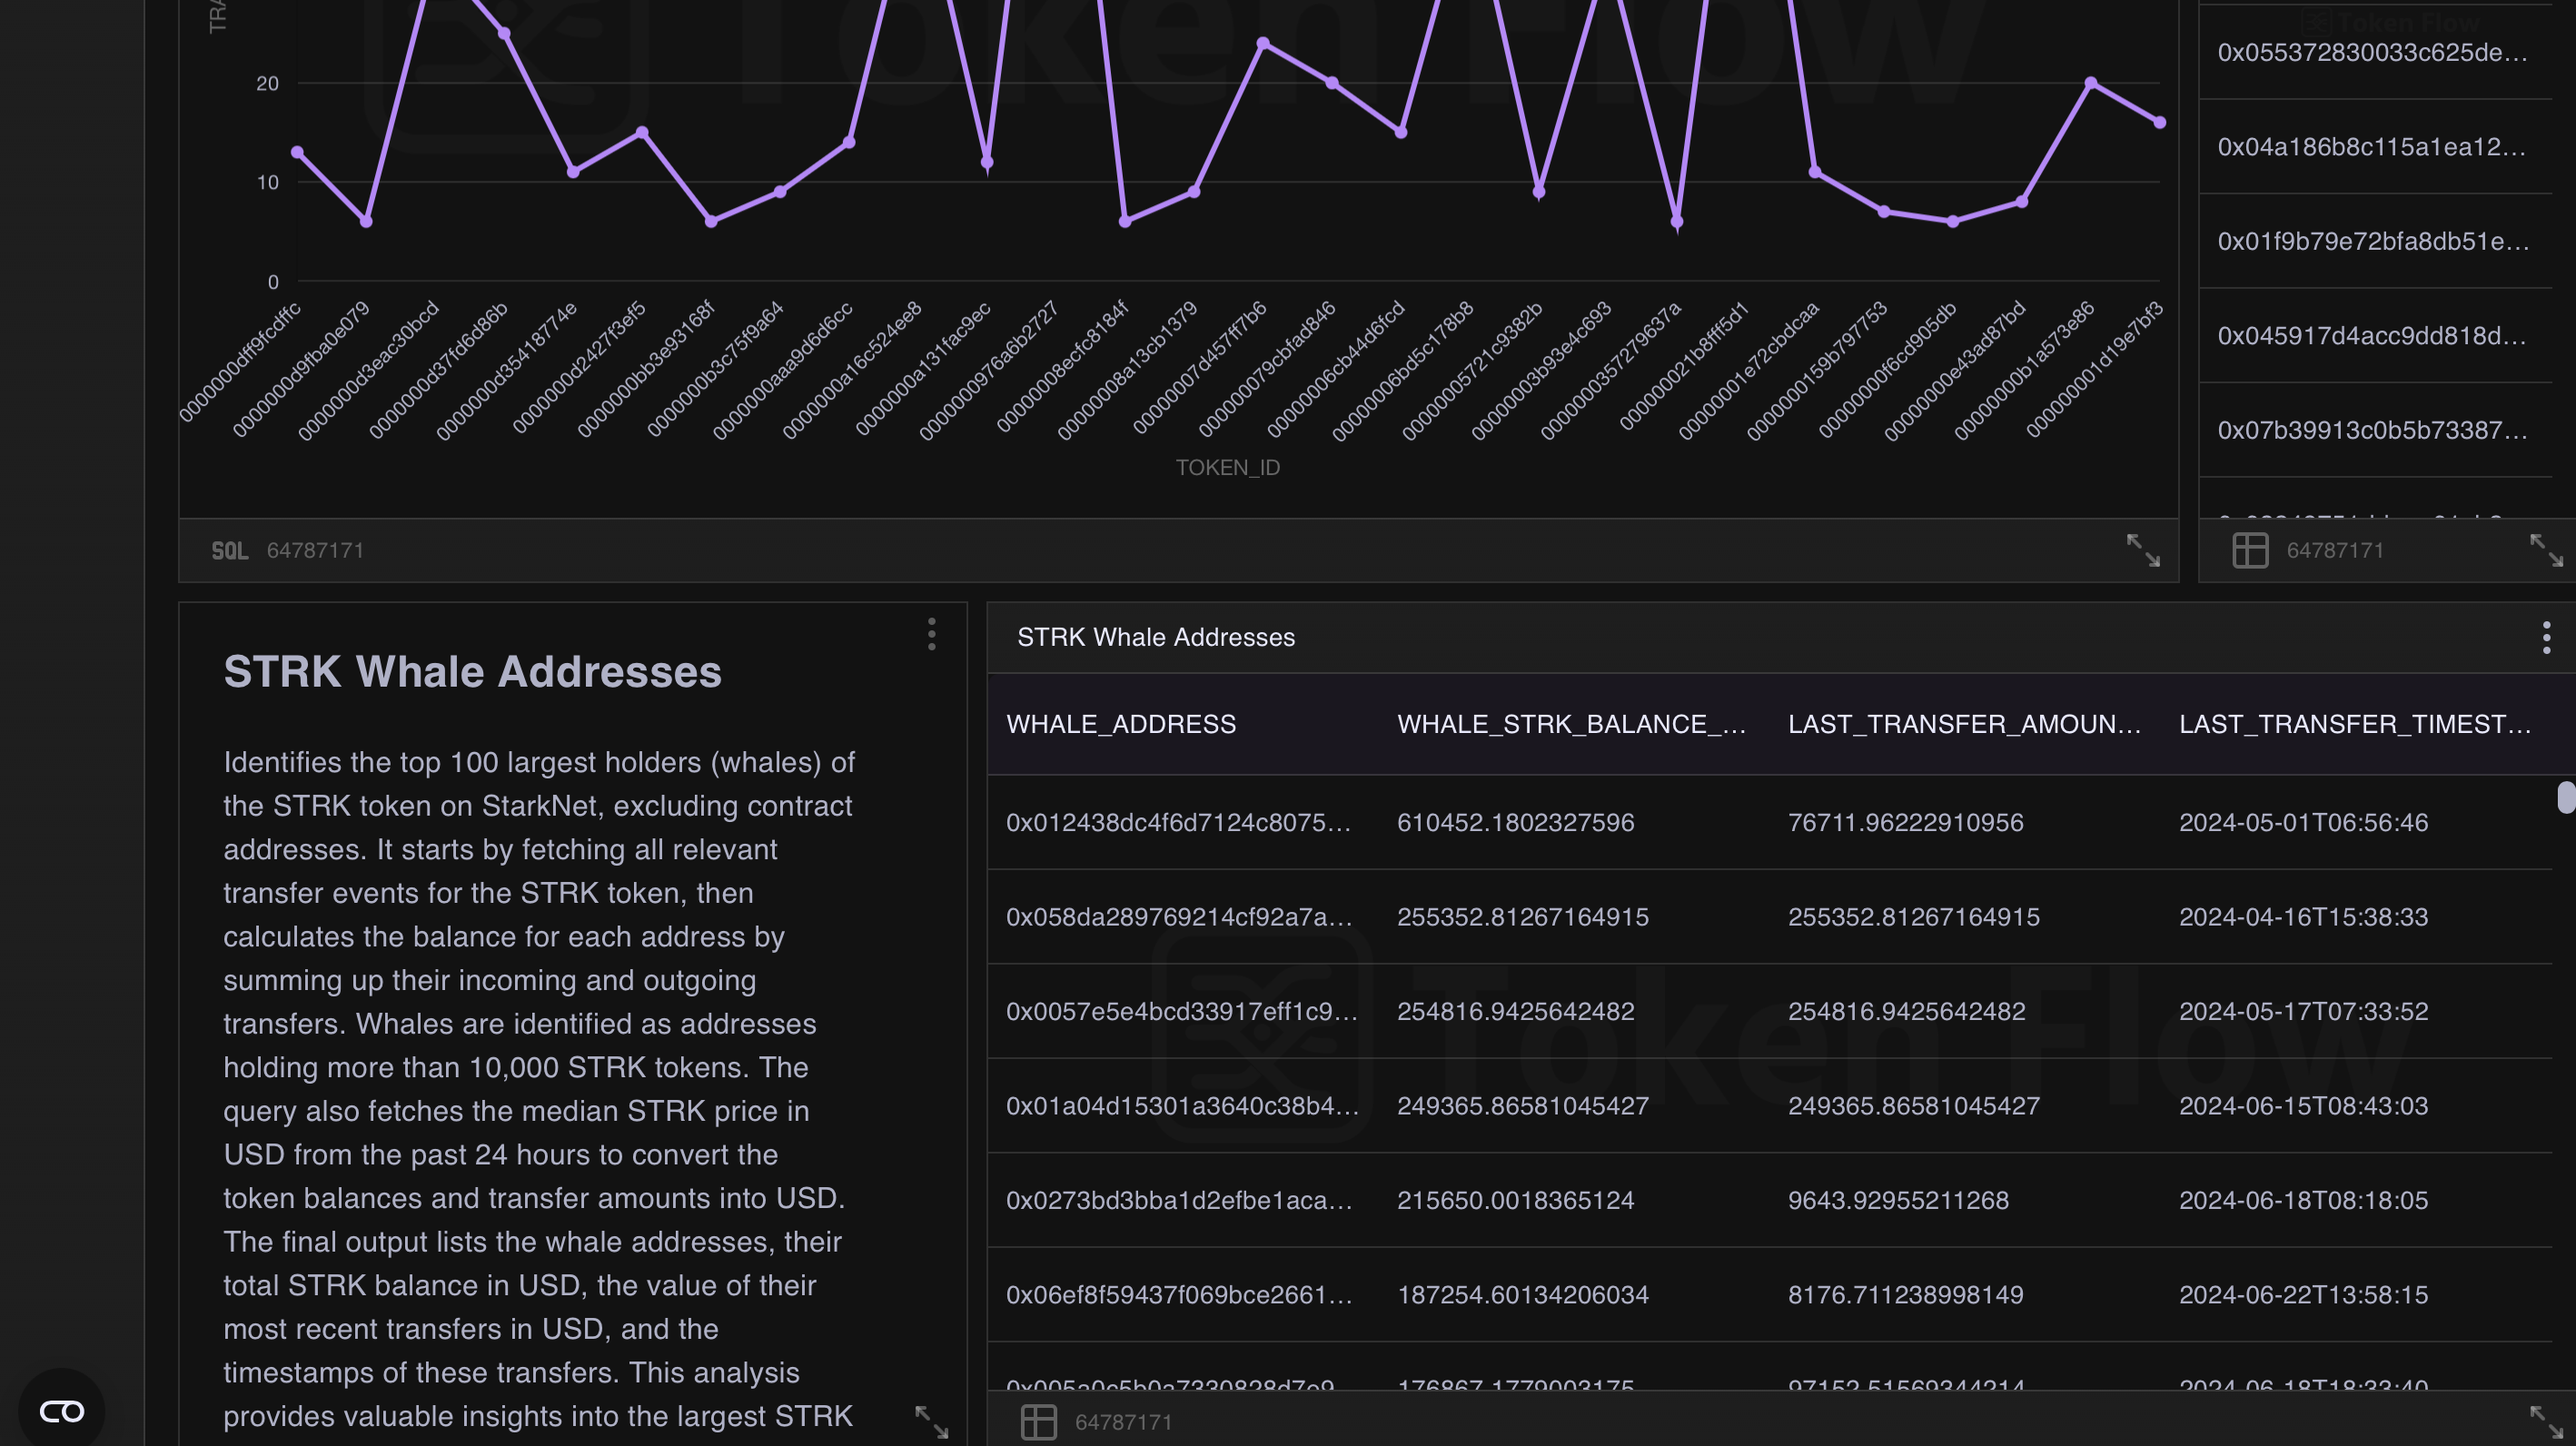
Task: Click the STRK Whale Addresses table title
Action: (x=1155, y=637)
